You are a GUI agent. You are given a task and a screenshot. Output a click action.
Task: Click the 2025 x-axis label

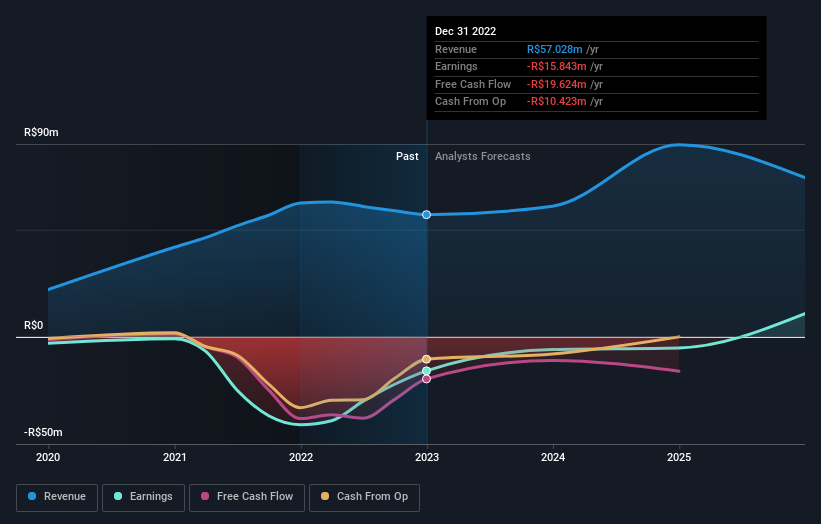(679, 457)
